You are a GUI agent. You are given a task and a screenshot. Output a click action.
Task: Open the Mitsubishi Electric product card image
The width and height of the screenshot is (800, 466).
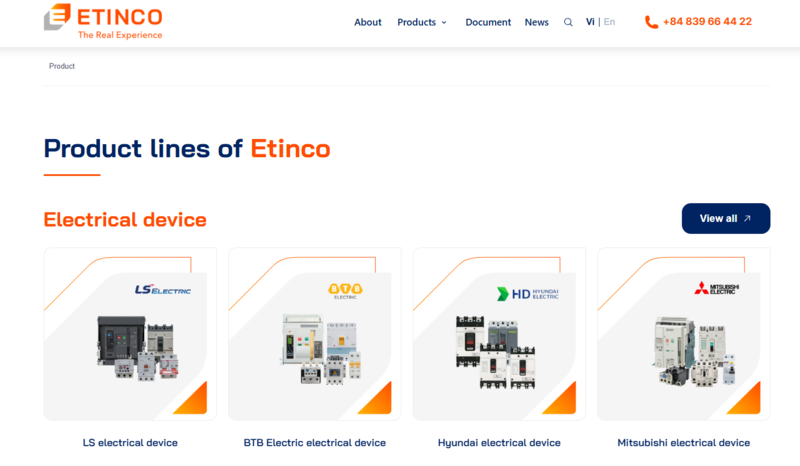click(x=684, y=334)
